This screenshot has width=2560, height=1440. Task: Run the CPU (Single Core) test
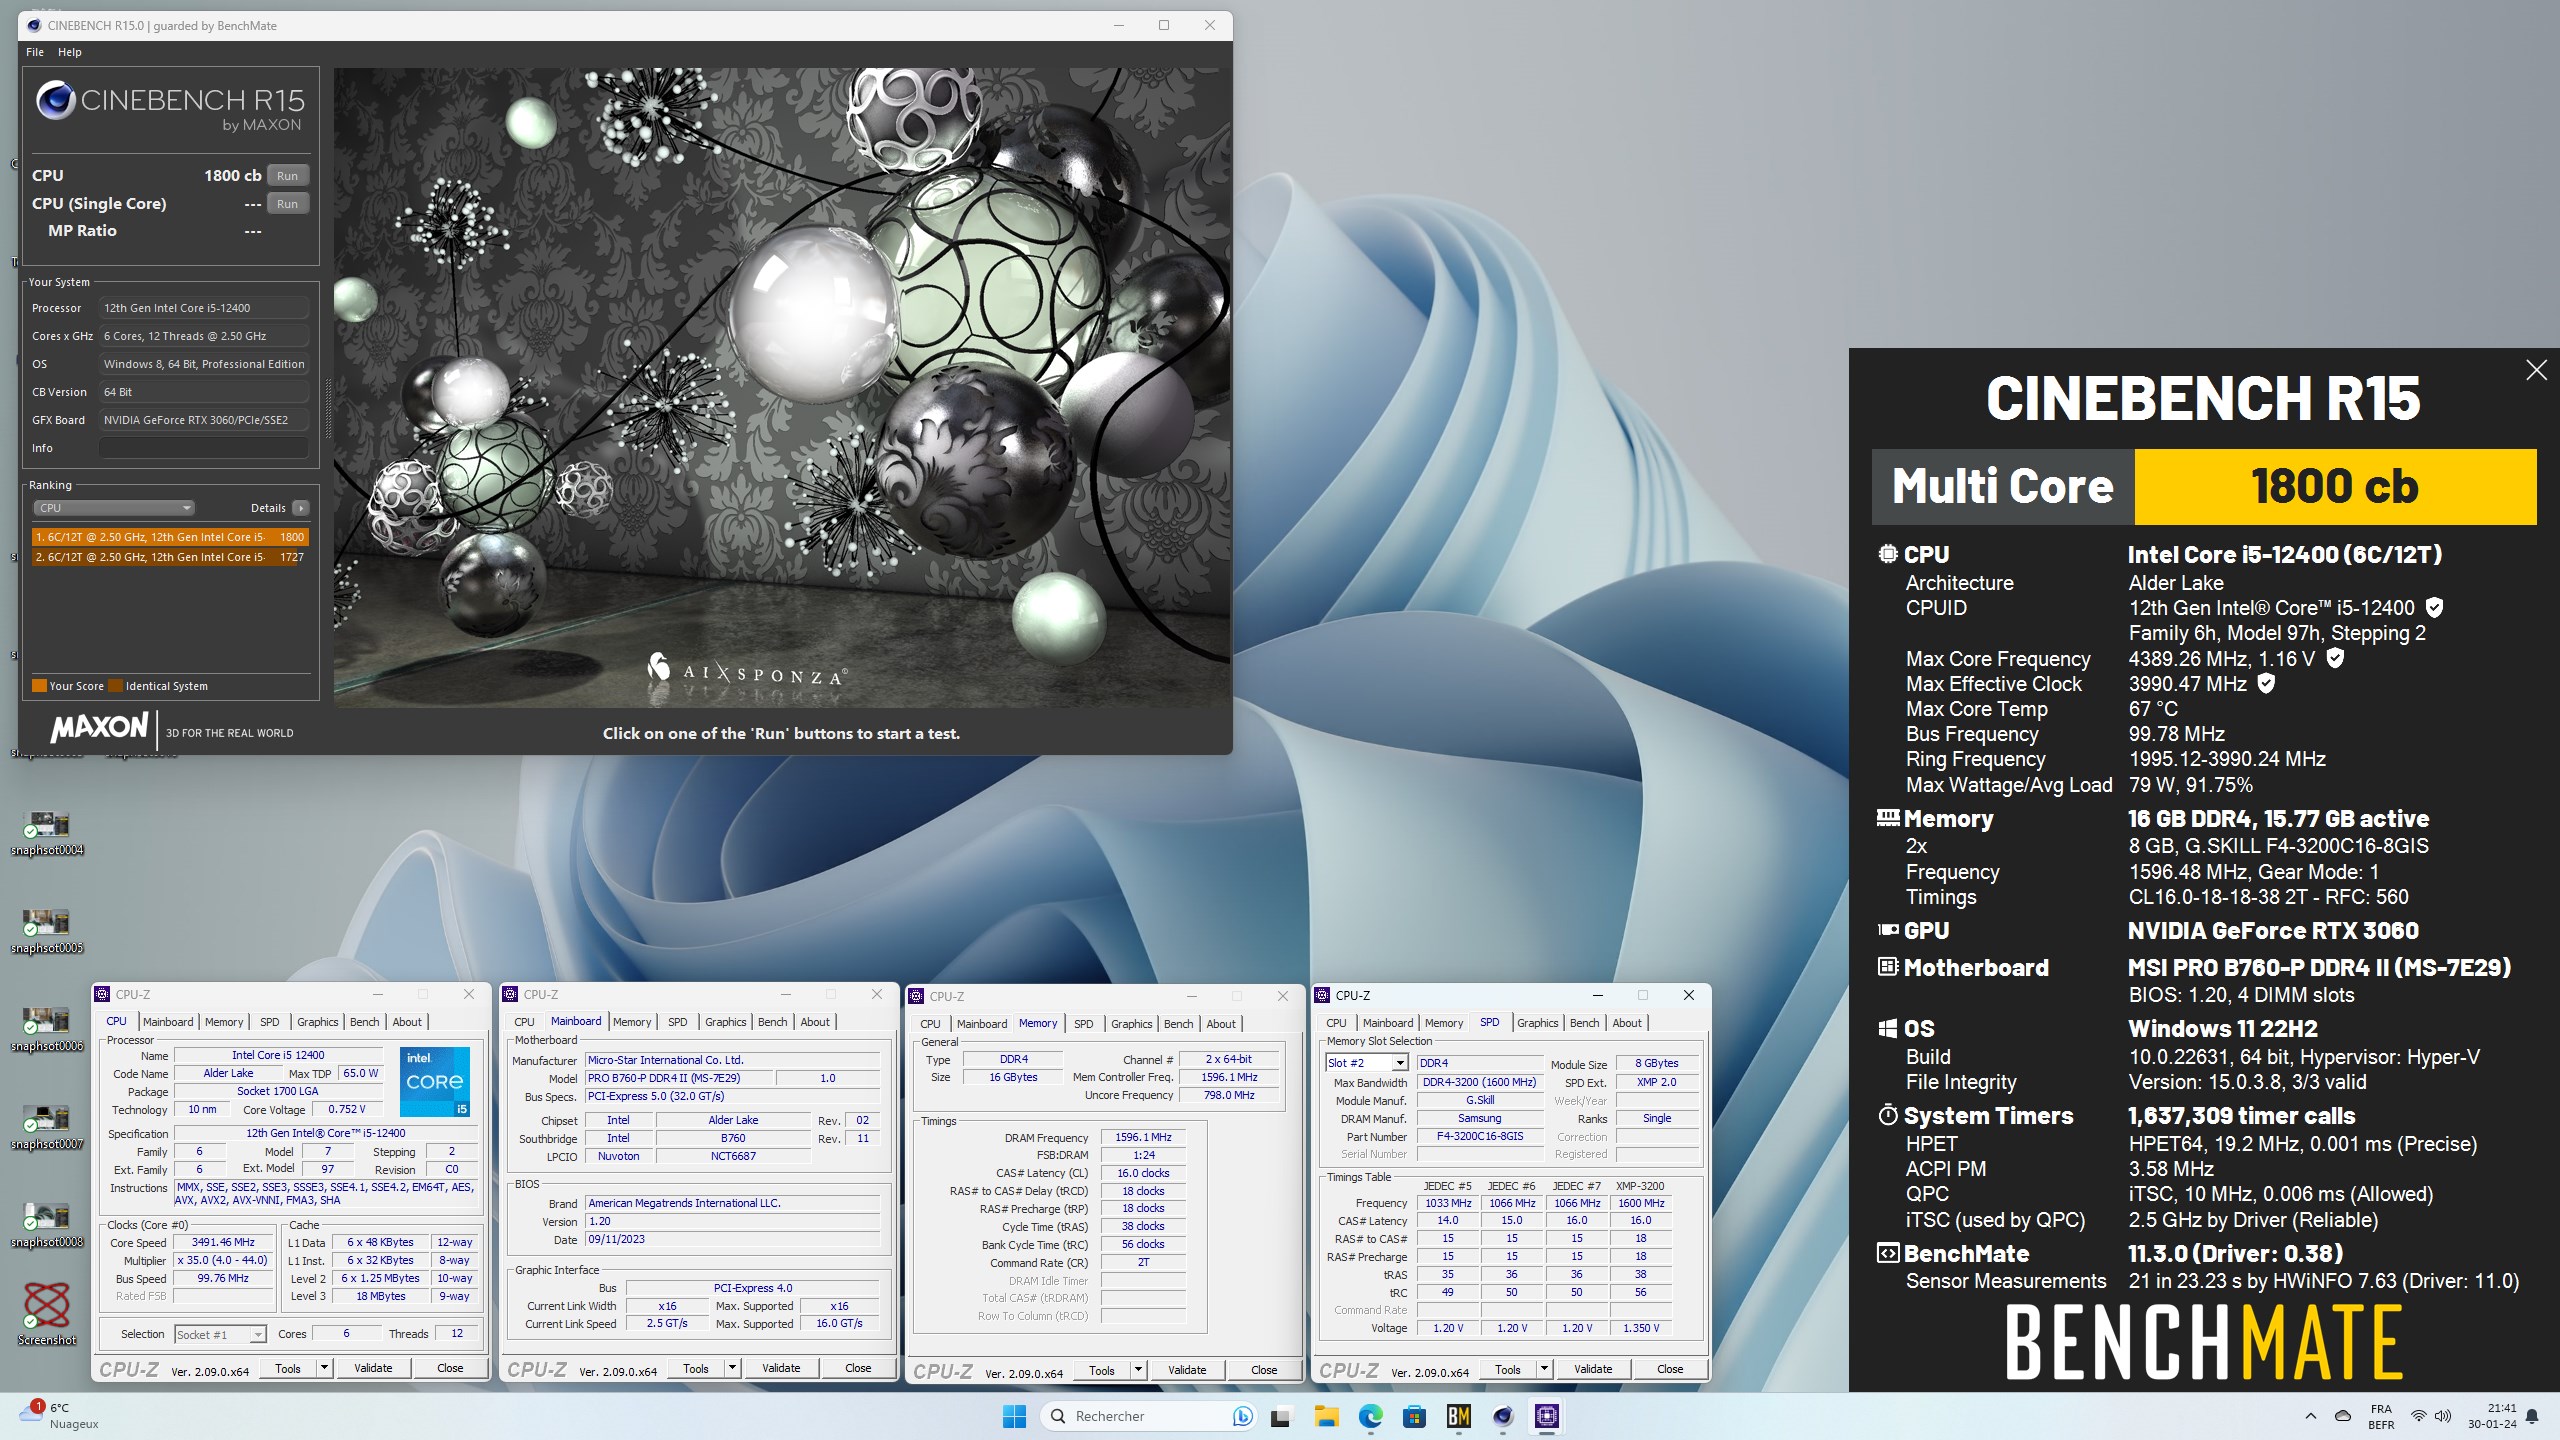[x=287, y=203]
